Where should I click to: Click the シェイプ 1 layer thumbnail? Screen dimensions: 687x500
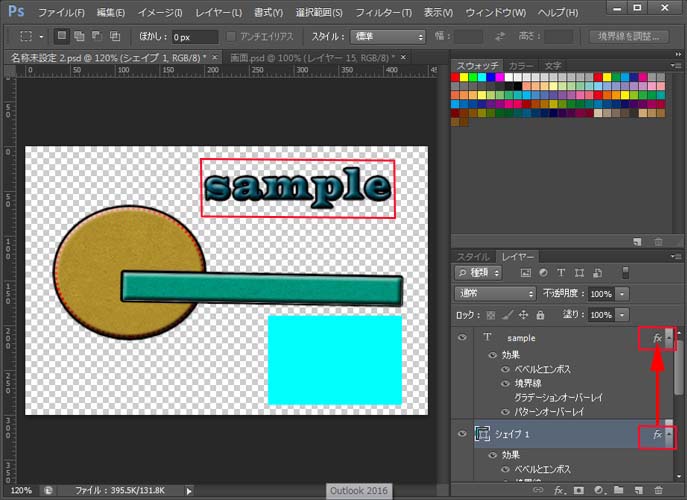pos(482,434)
